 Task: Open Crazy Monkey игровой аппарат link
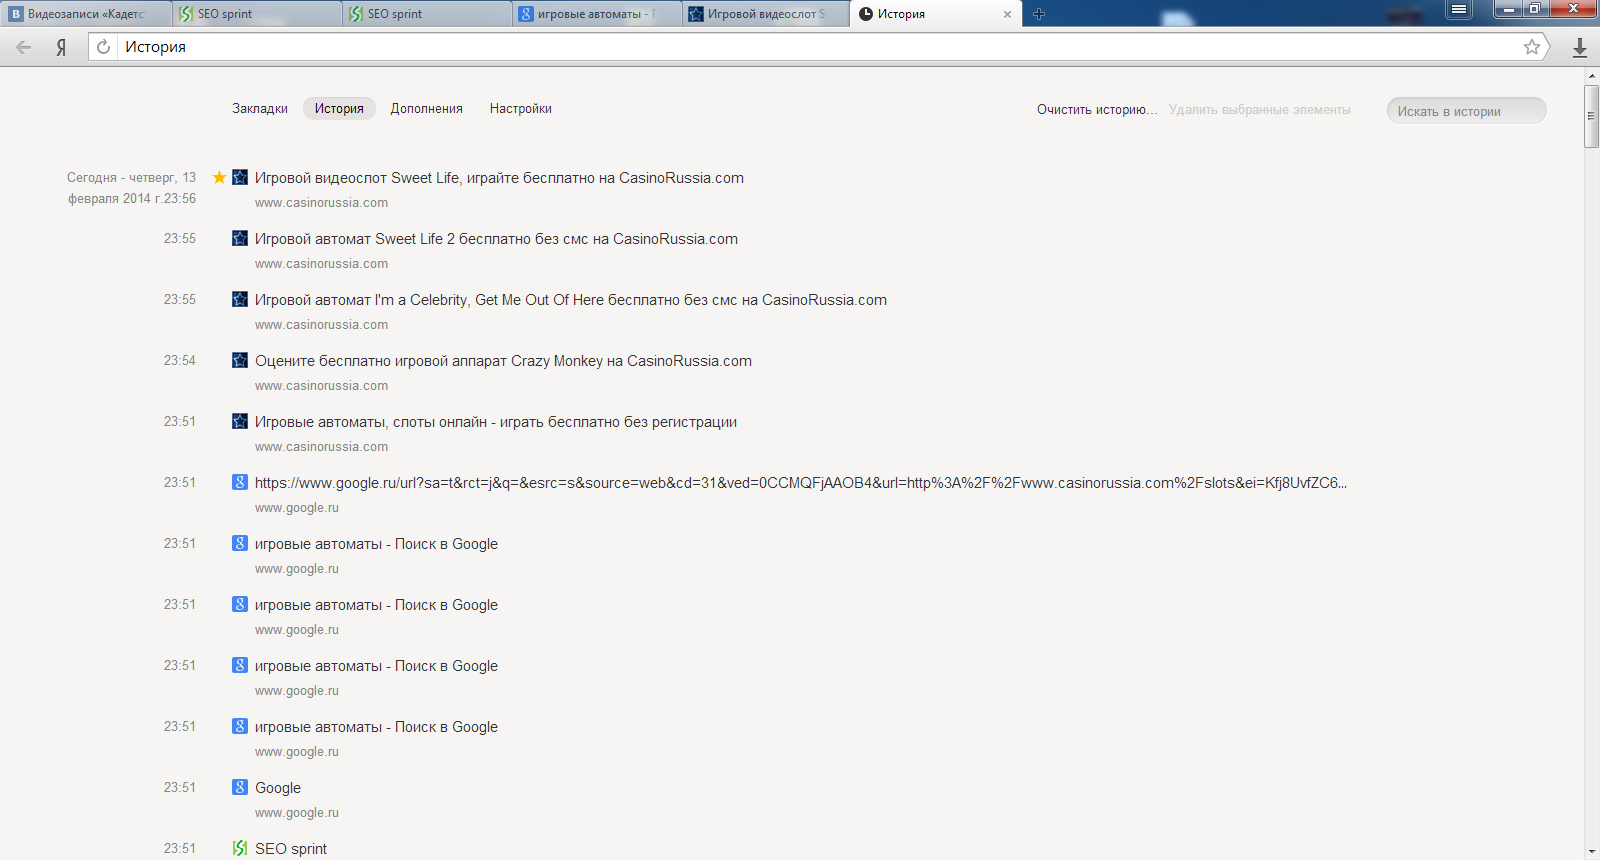click(x=503, y=361)
